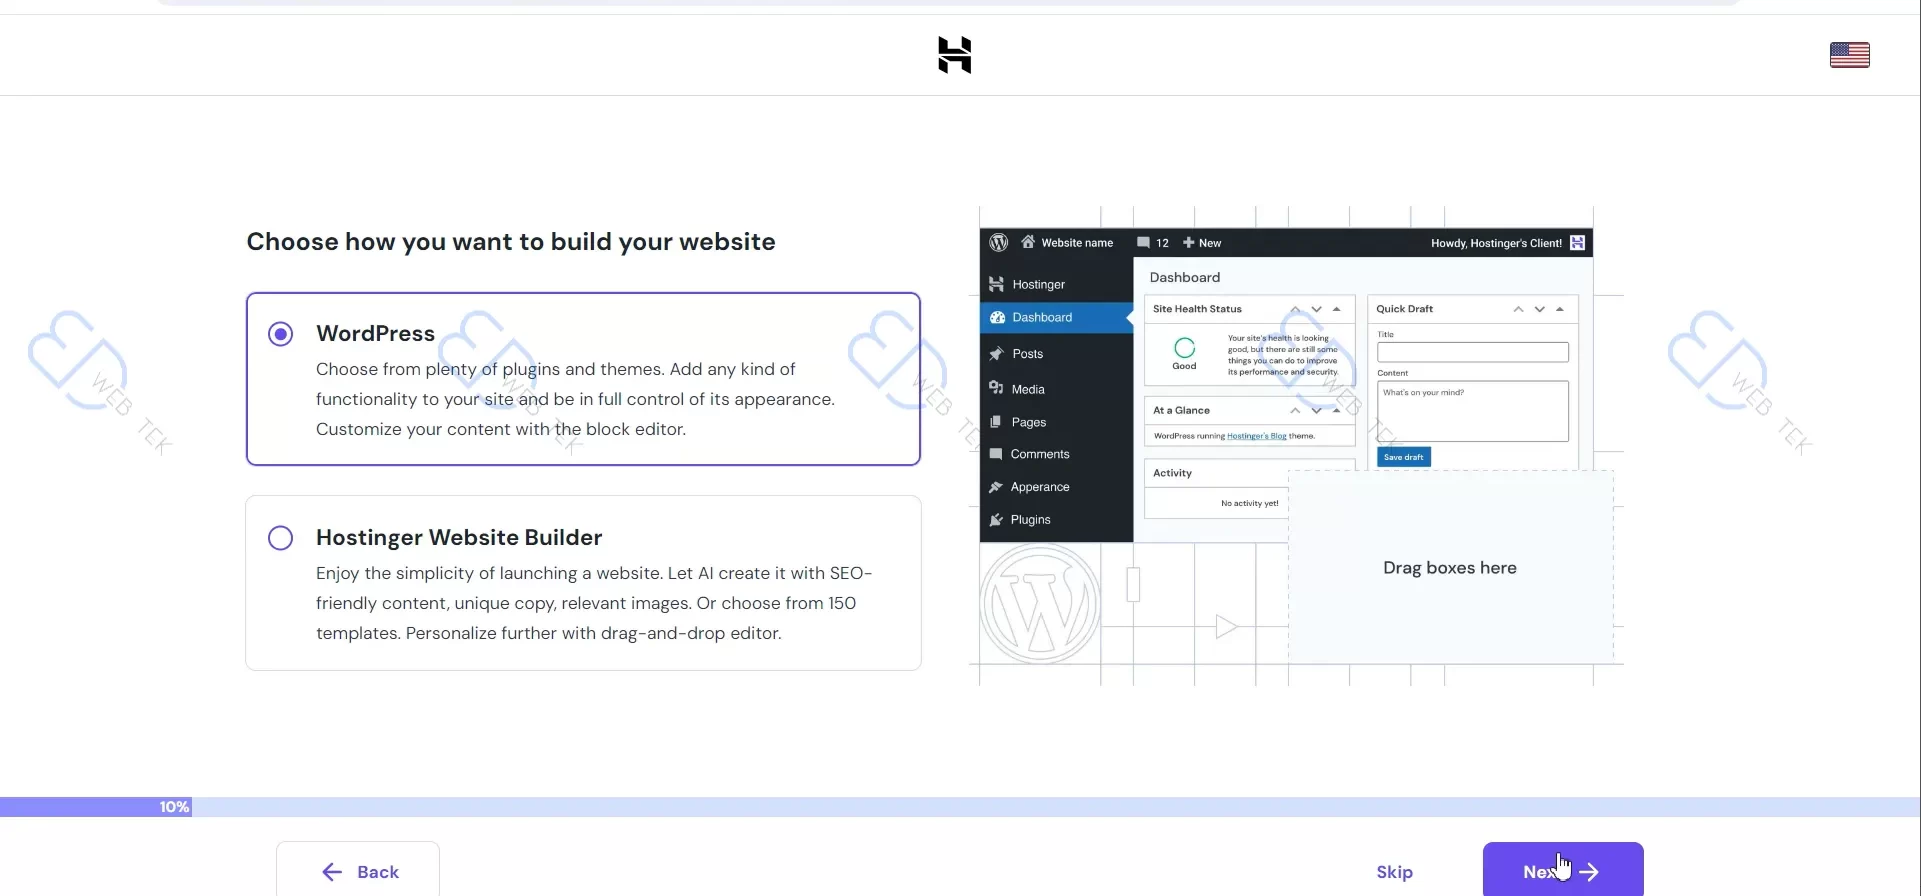Select the Hostinger Website Builder radio option
The image size is (1921, 896).
[x=281, y=538]
